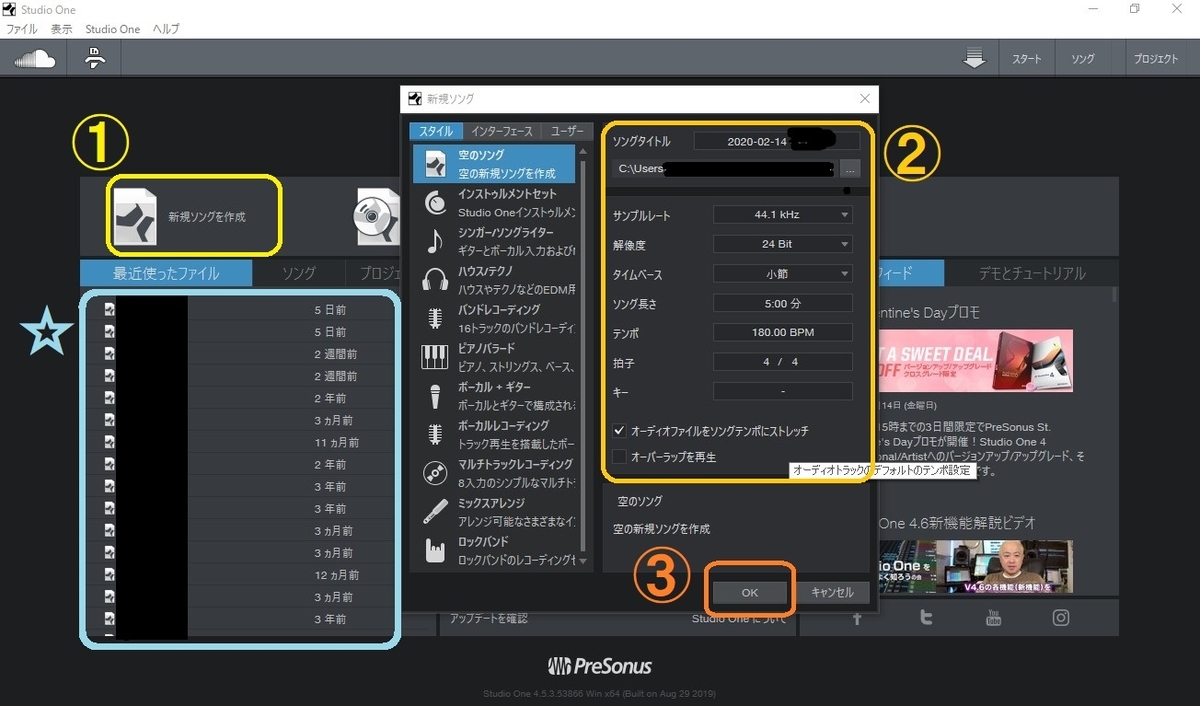Click the ソングタイトル input field
Image resolution: width=1200 pixels, height=706 pixels.
click(777, 142)
